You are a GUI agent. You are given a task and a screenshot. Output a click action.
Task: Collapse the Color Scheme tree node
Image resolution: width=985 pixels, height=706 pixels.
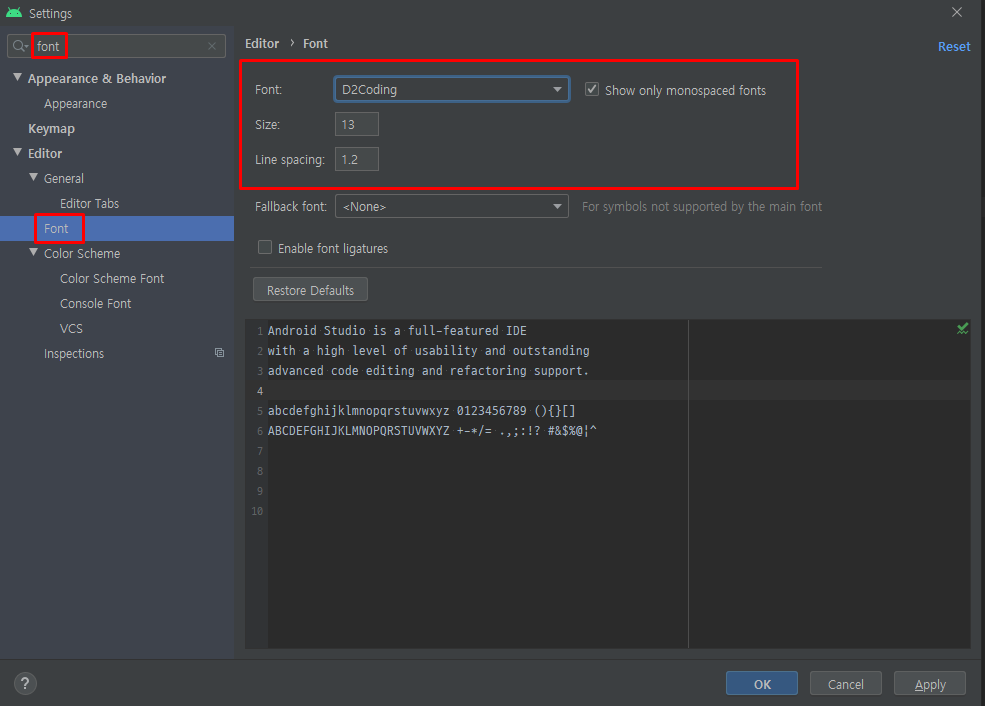34,252
